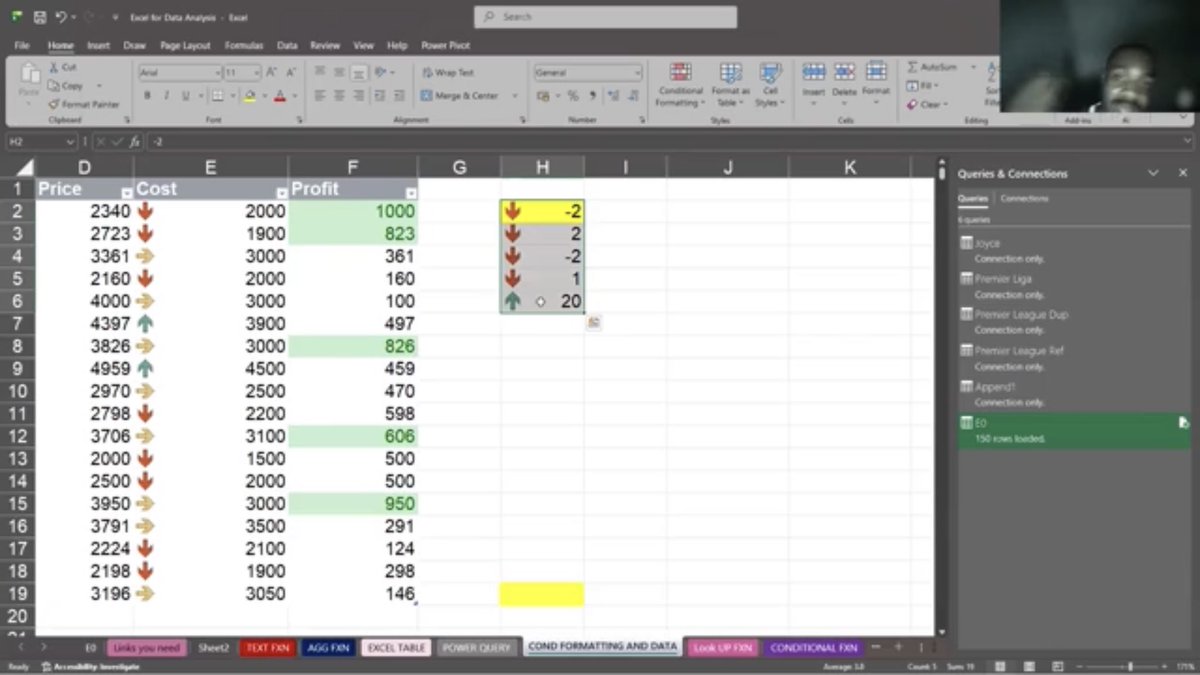Apply Comma Style format

tap(593, 96)
